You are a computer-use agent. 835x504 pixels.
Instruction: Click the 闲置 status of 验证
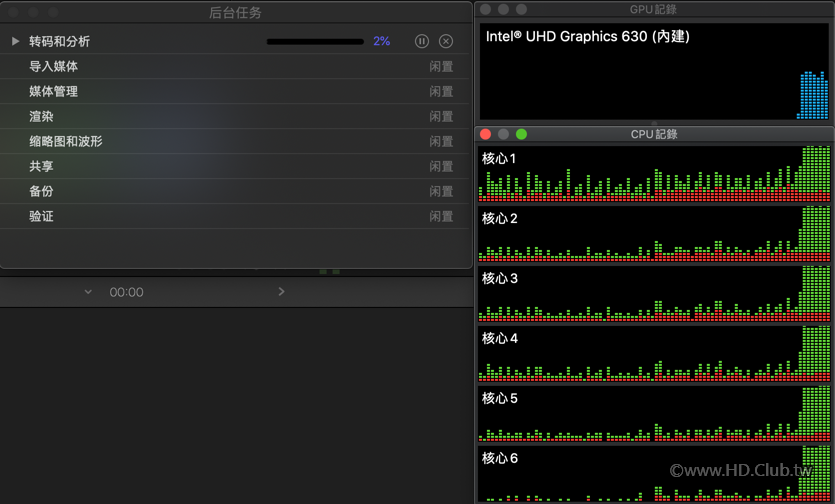(441, 217)
